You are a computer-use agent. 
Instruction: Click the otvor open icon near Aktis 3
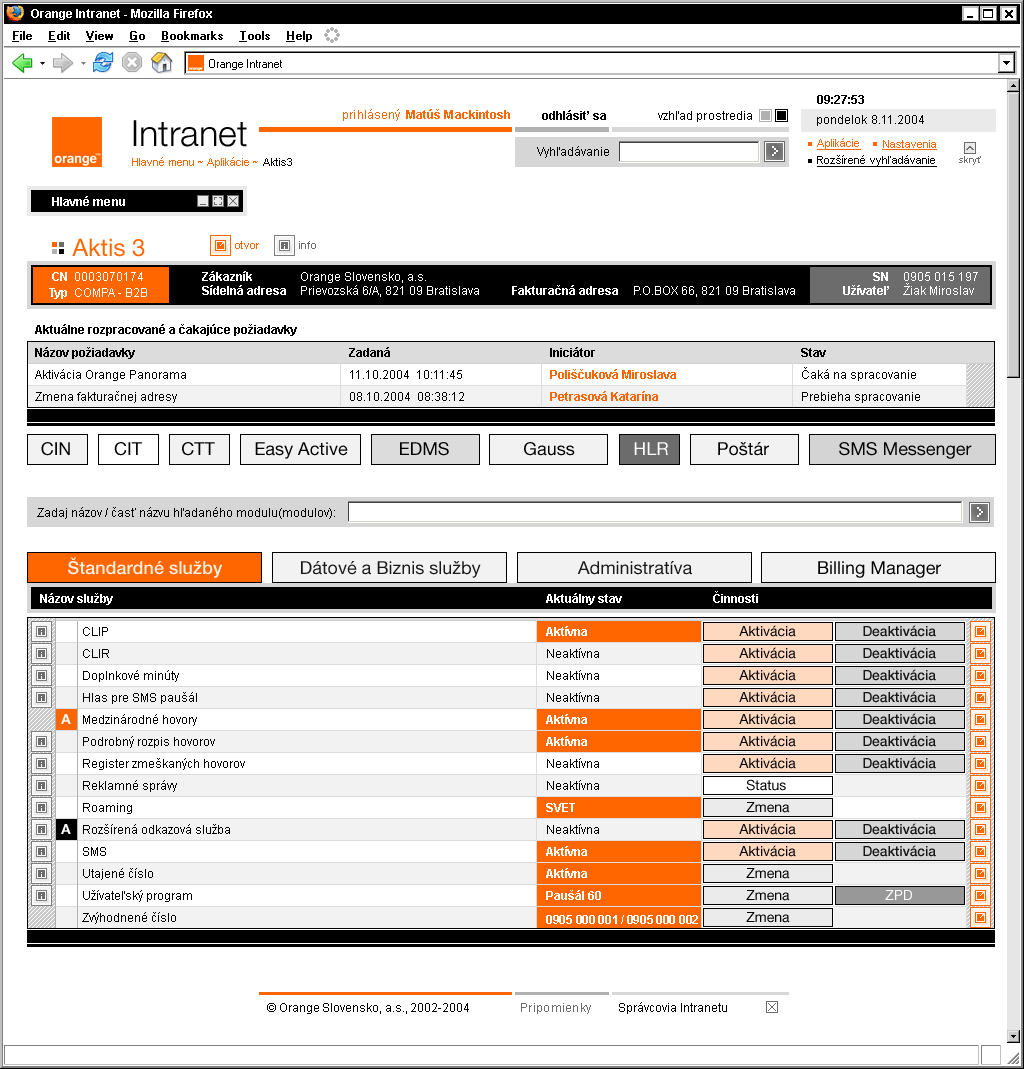pos(220,245)
